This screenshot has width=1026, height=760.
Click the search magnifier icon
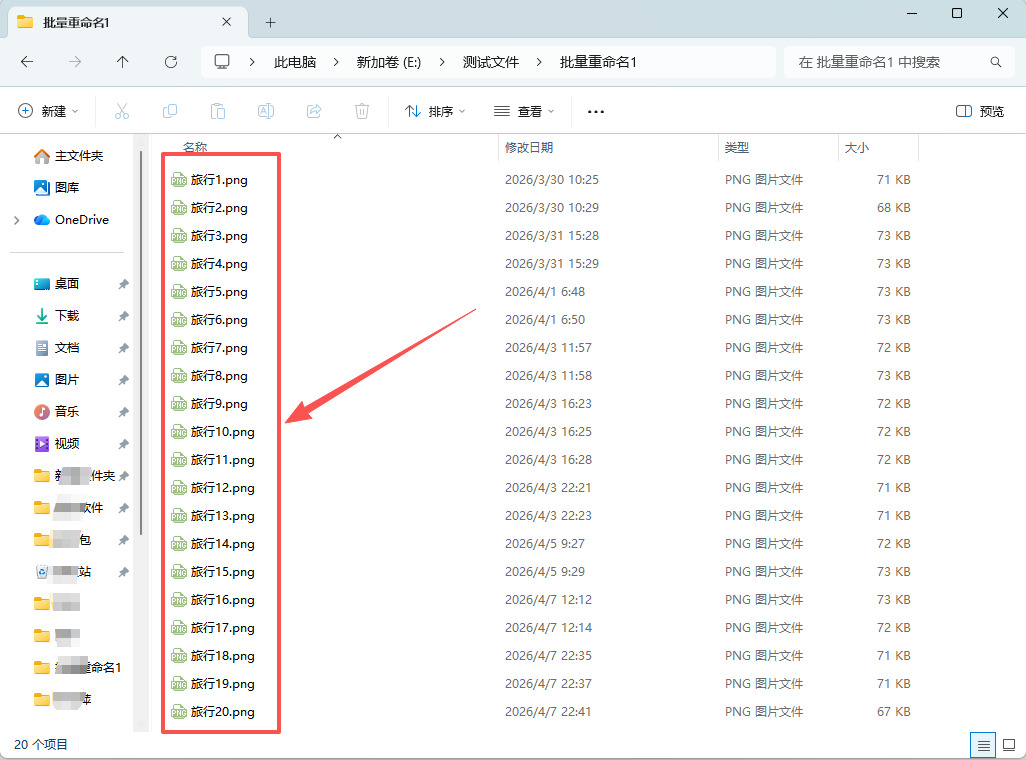point(995,62)
